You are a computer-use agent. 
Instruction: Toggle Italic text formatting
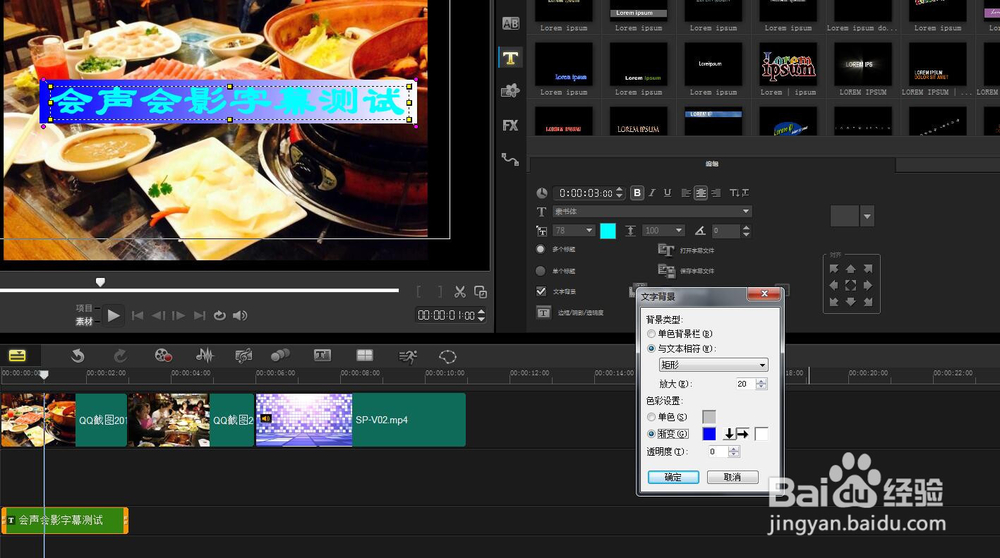(652, 193)
